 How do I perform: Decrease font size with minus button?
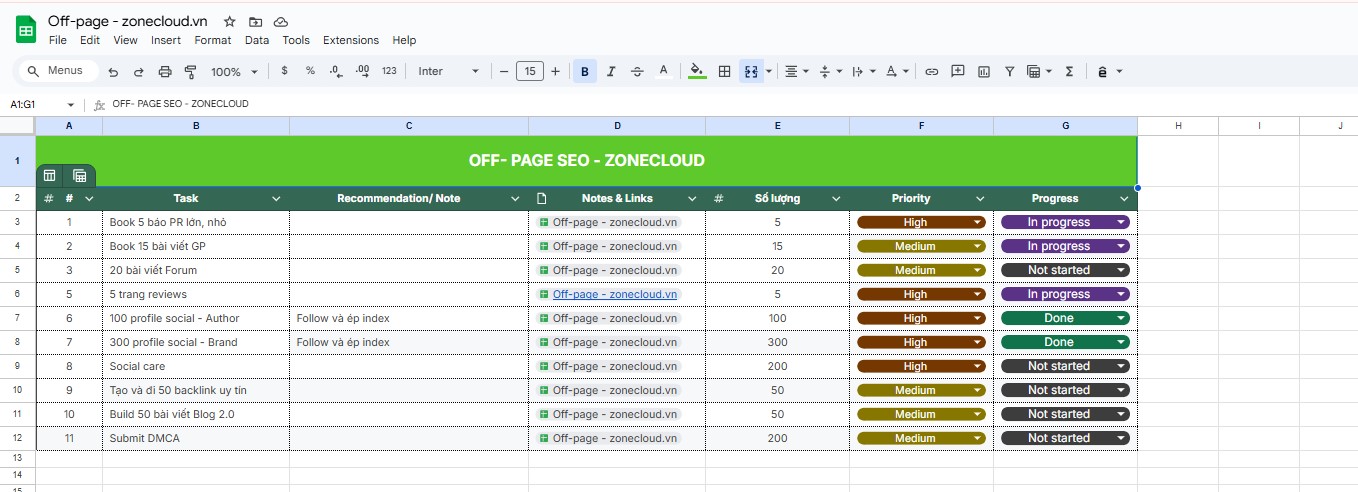[504, 71]
